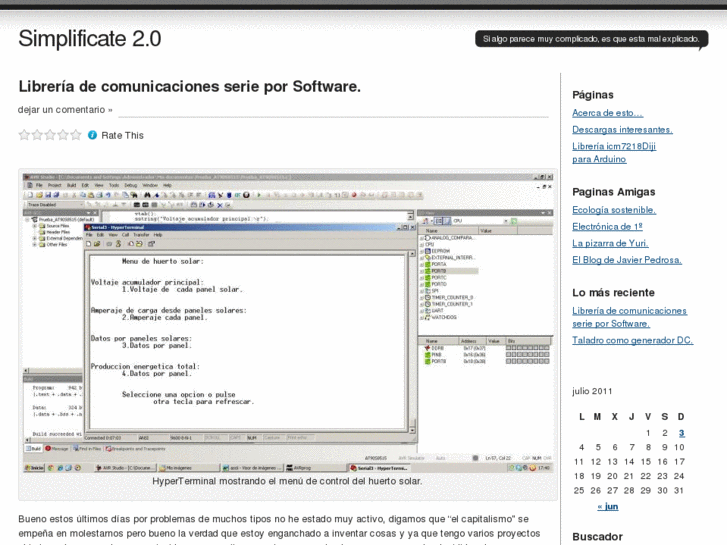Image resolution: width=727 pixels, height=545 pixels.
Task: Rate the post five stars
Action: pos(76,135)
